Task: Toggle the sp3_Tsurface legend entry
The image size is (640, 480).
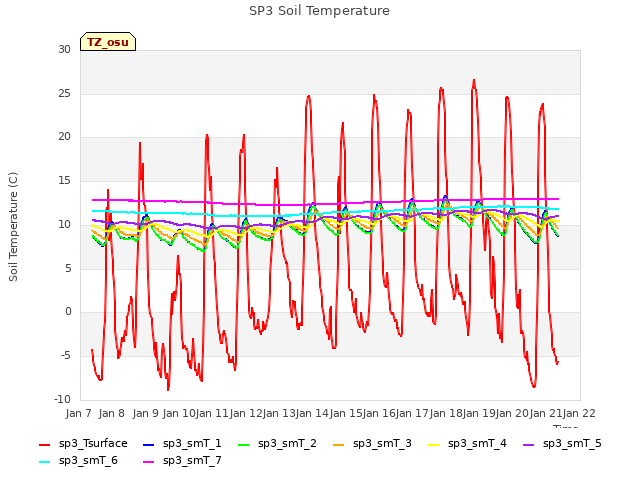Action: (x=83, y=444)
